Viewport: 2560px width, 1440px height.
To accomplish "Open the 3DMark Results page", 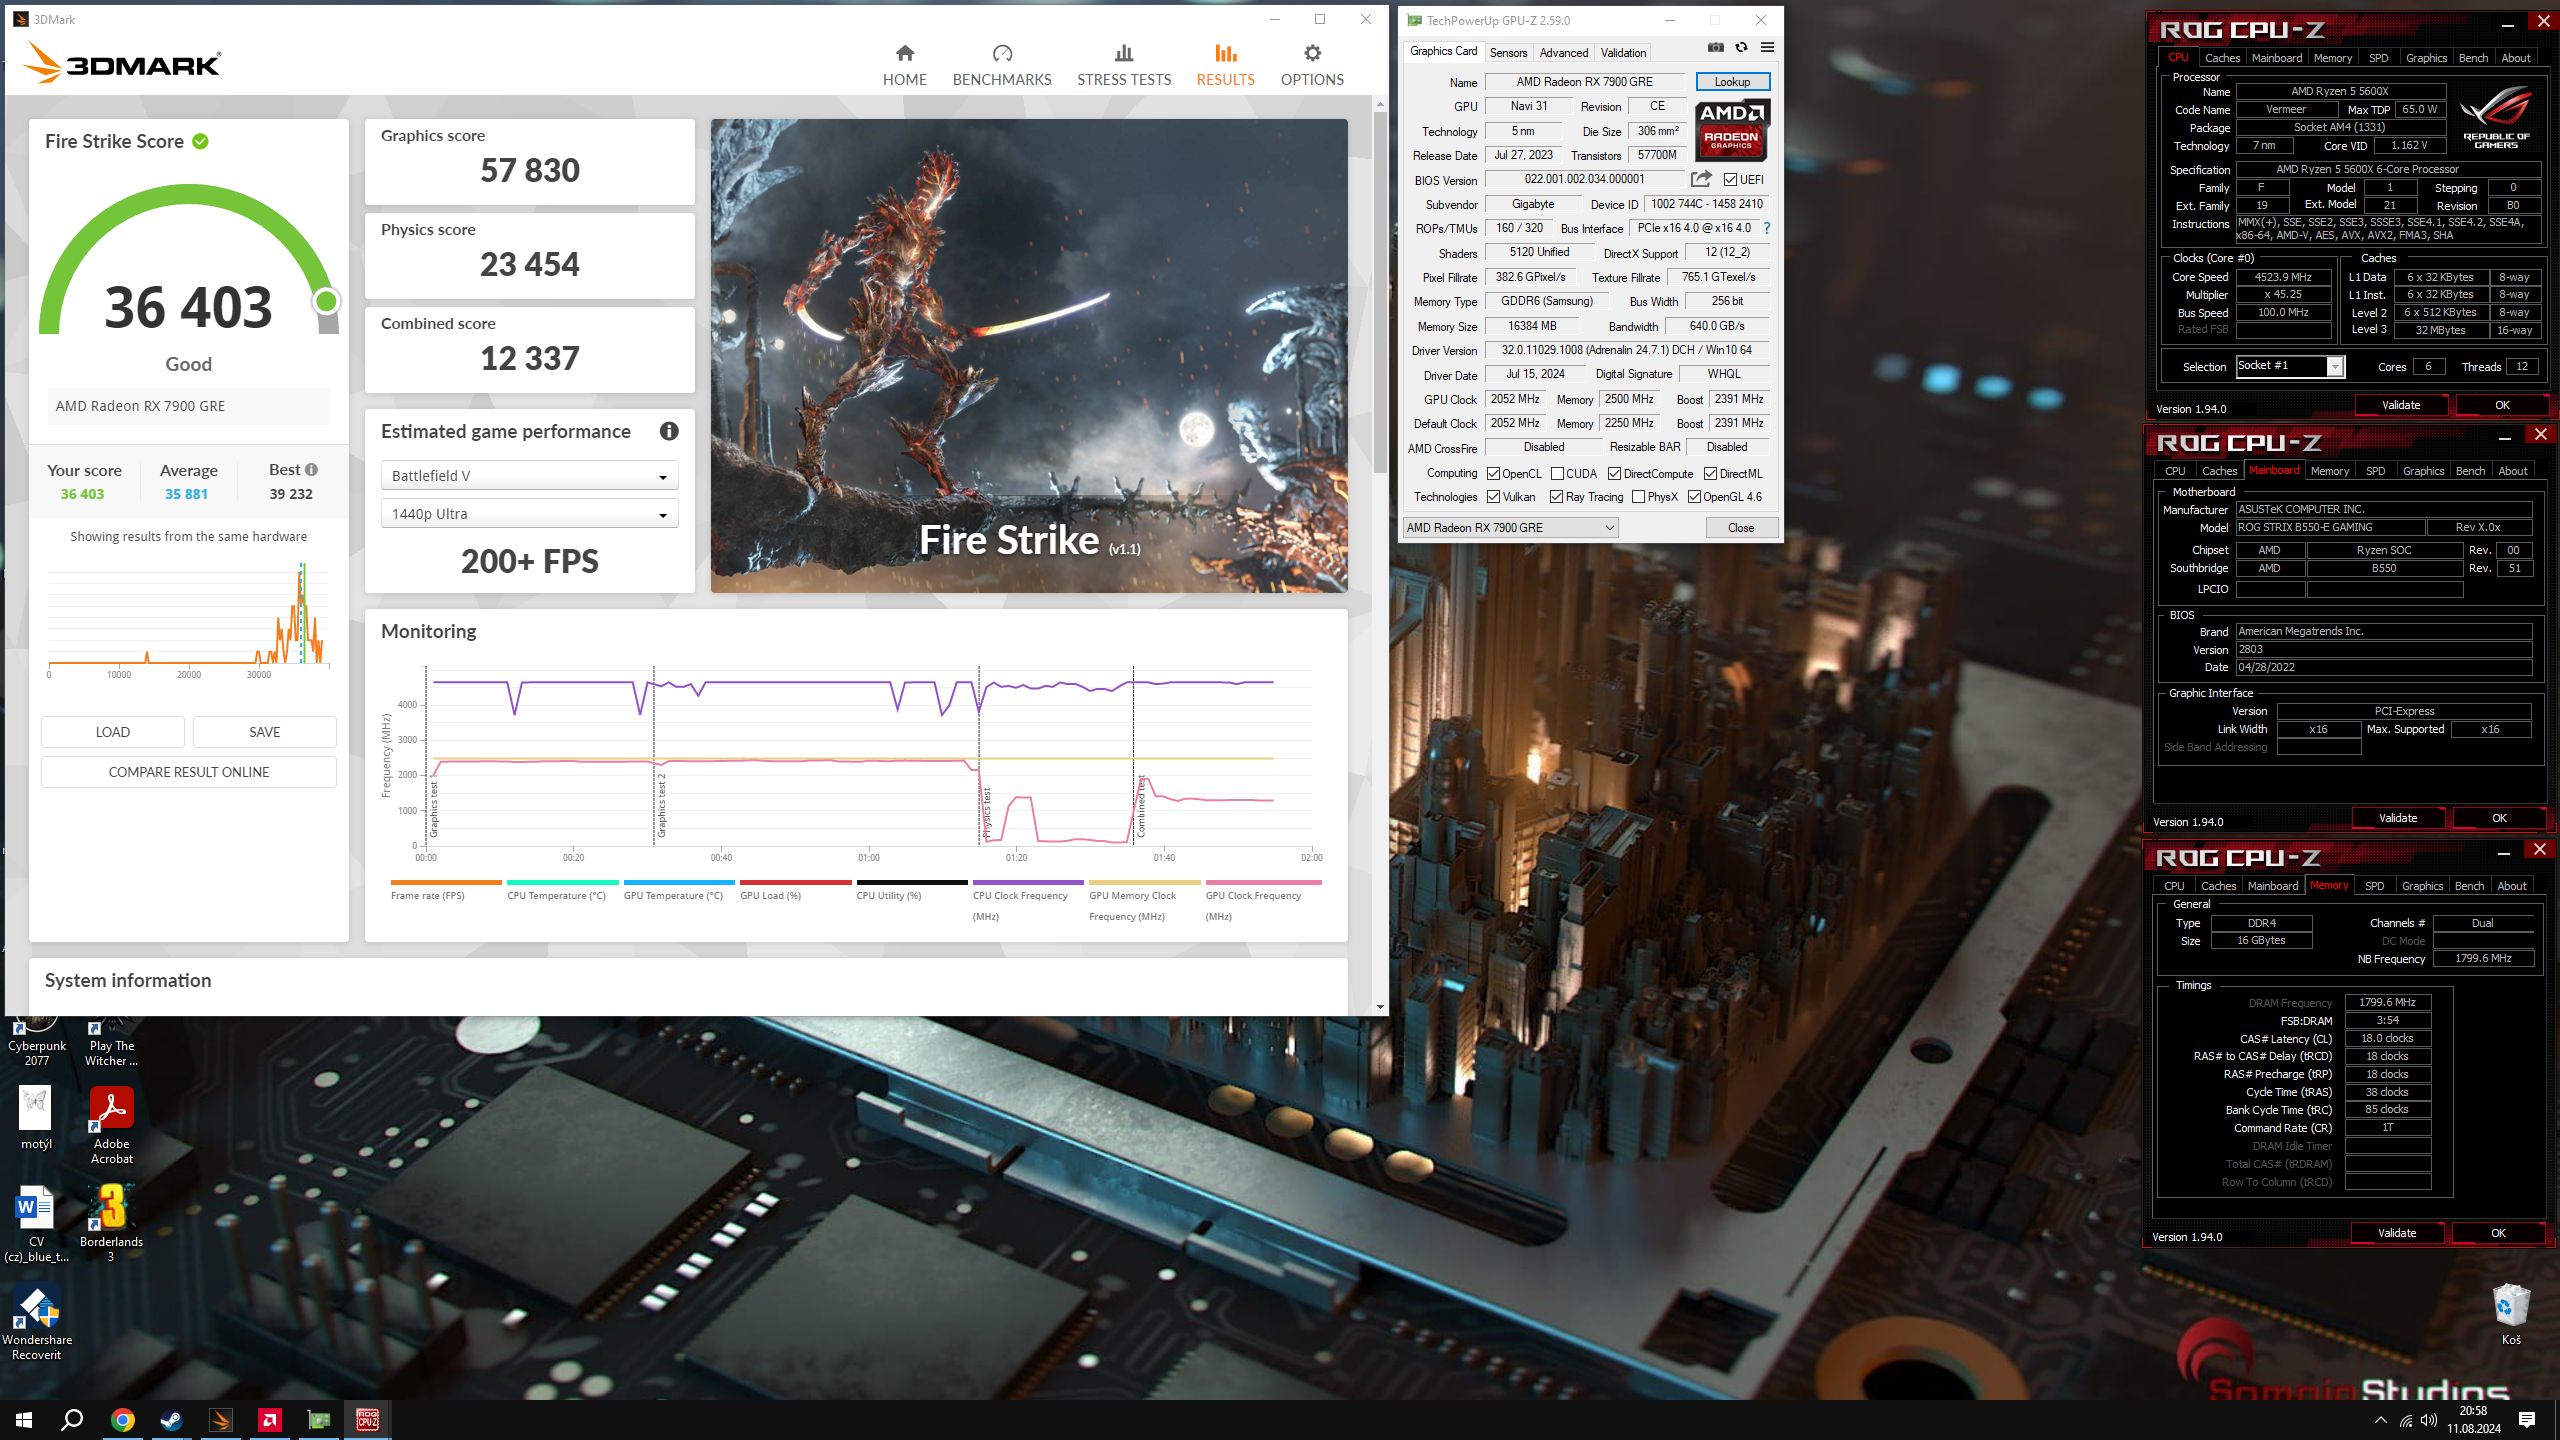I will [x=1225, y=65].
